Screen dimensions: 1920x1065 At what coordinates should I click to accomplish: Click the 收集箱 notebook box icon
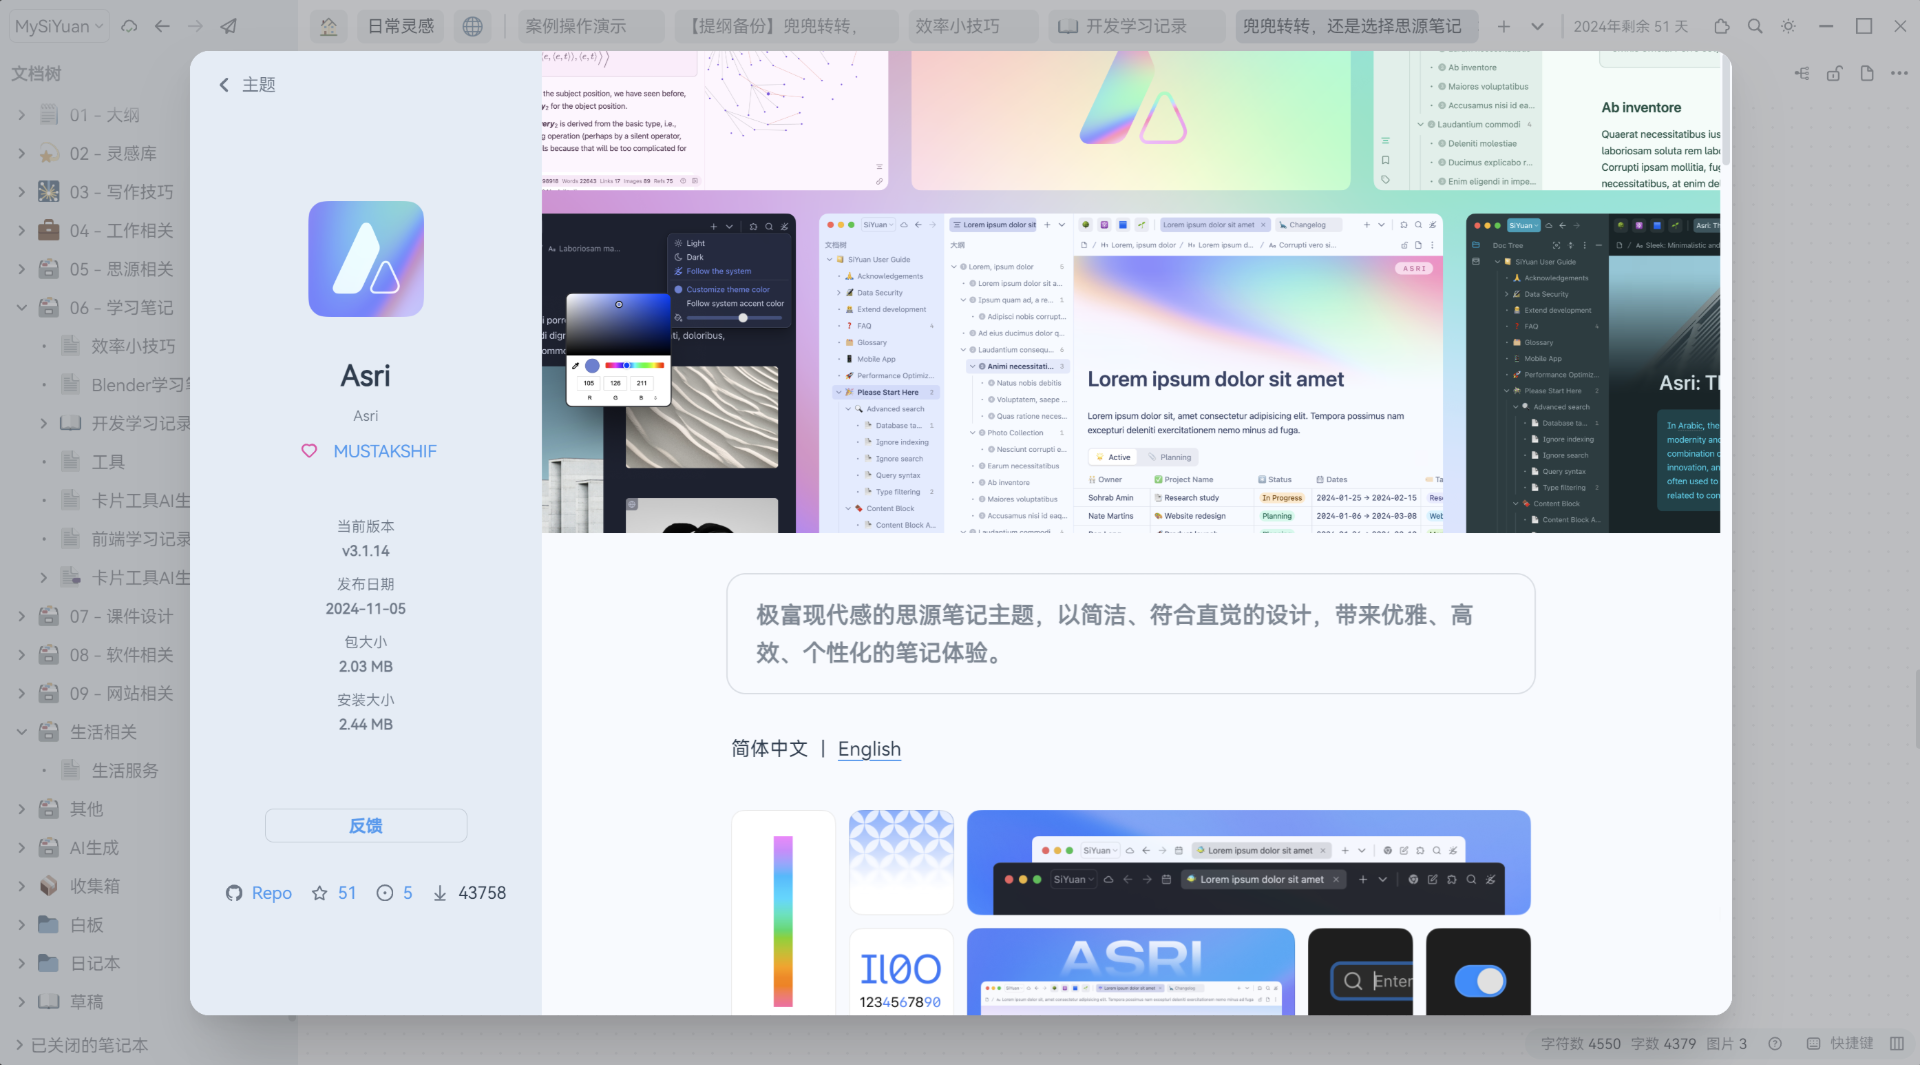[48, 886]
